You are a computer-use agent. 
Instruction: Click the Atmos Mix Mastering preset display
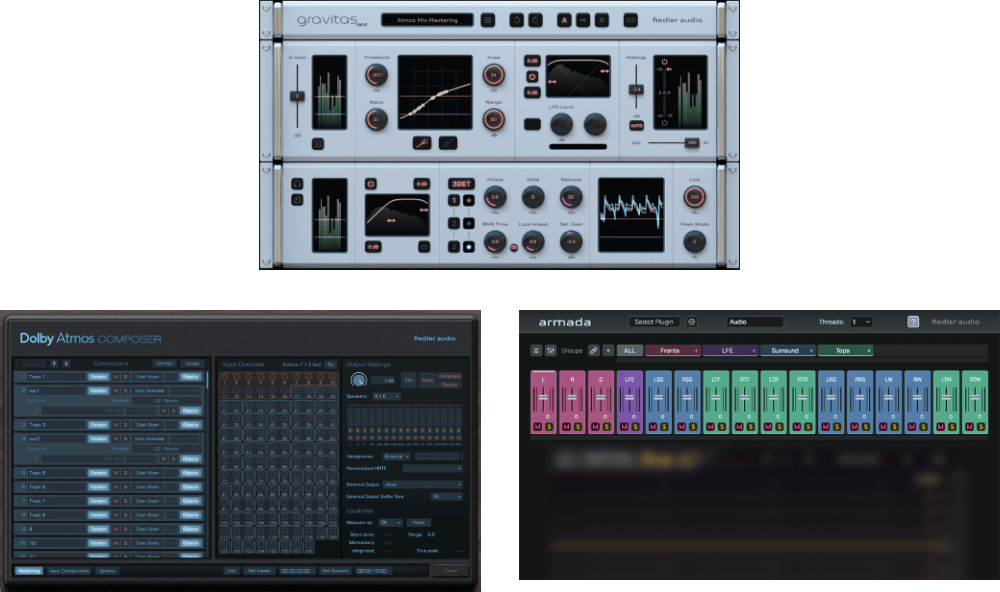427,20
